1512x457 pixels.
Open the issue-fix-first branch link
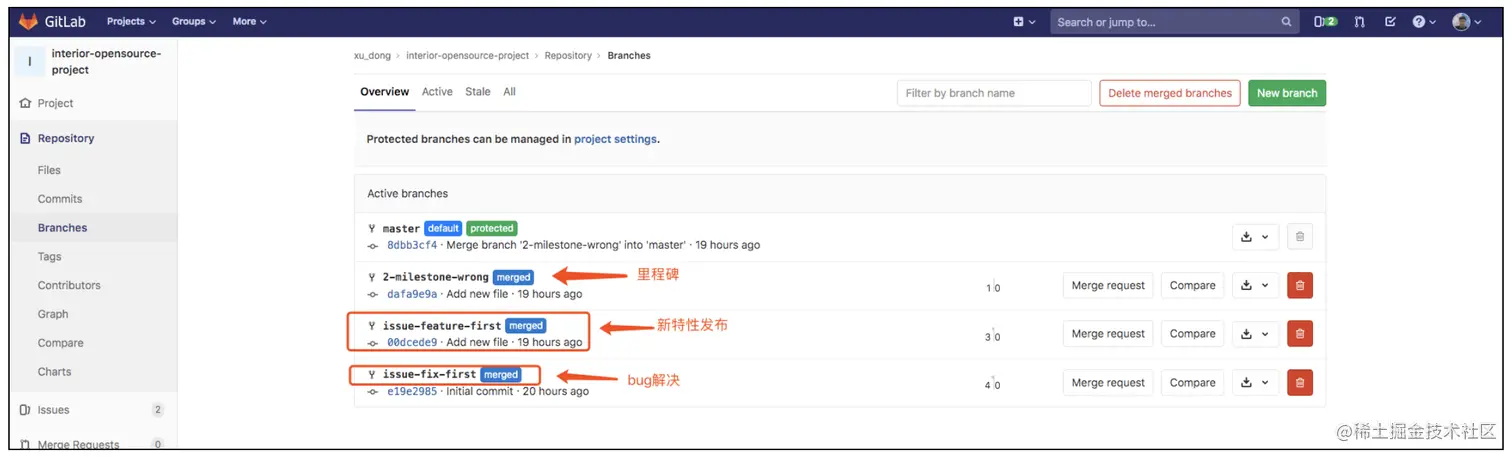pos(430,375)
